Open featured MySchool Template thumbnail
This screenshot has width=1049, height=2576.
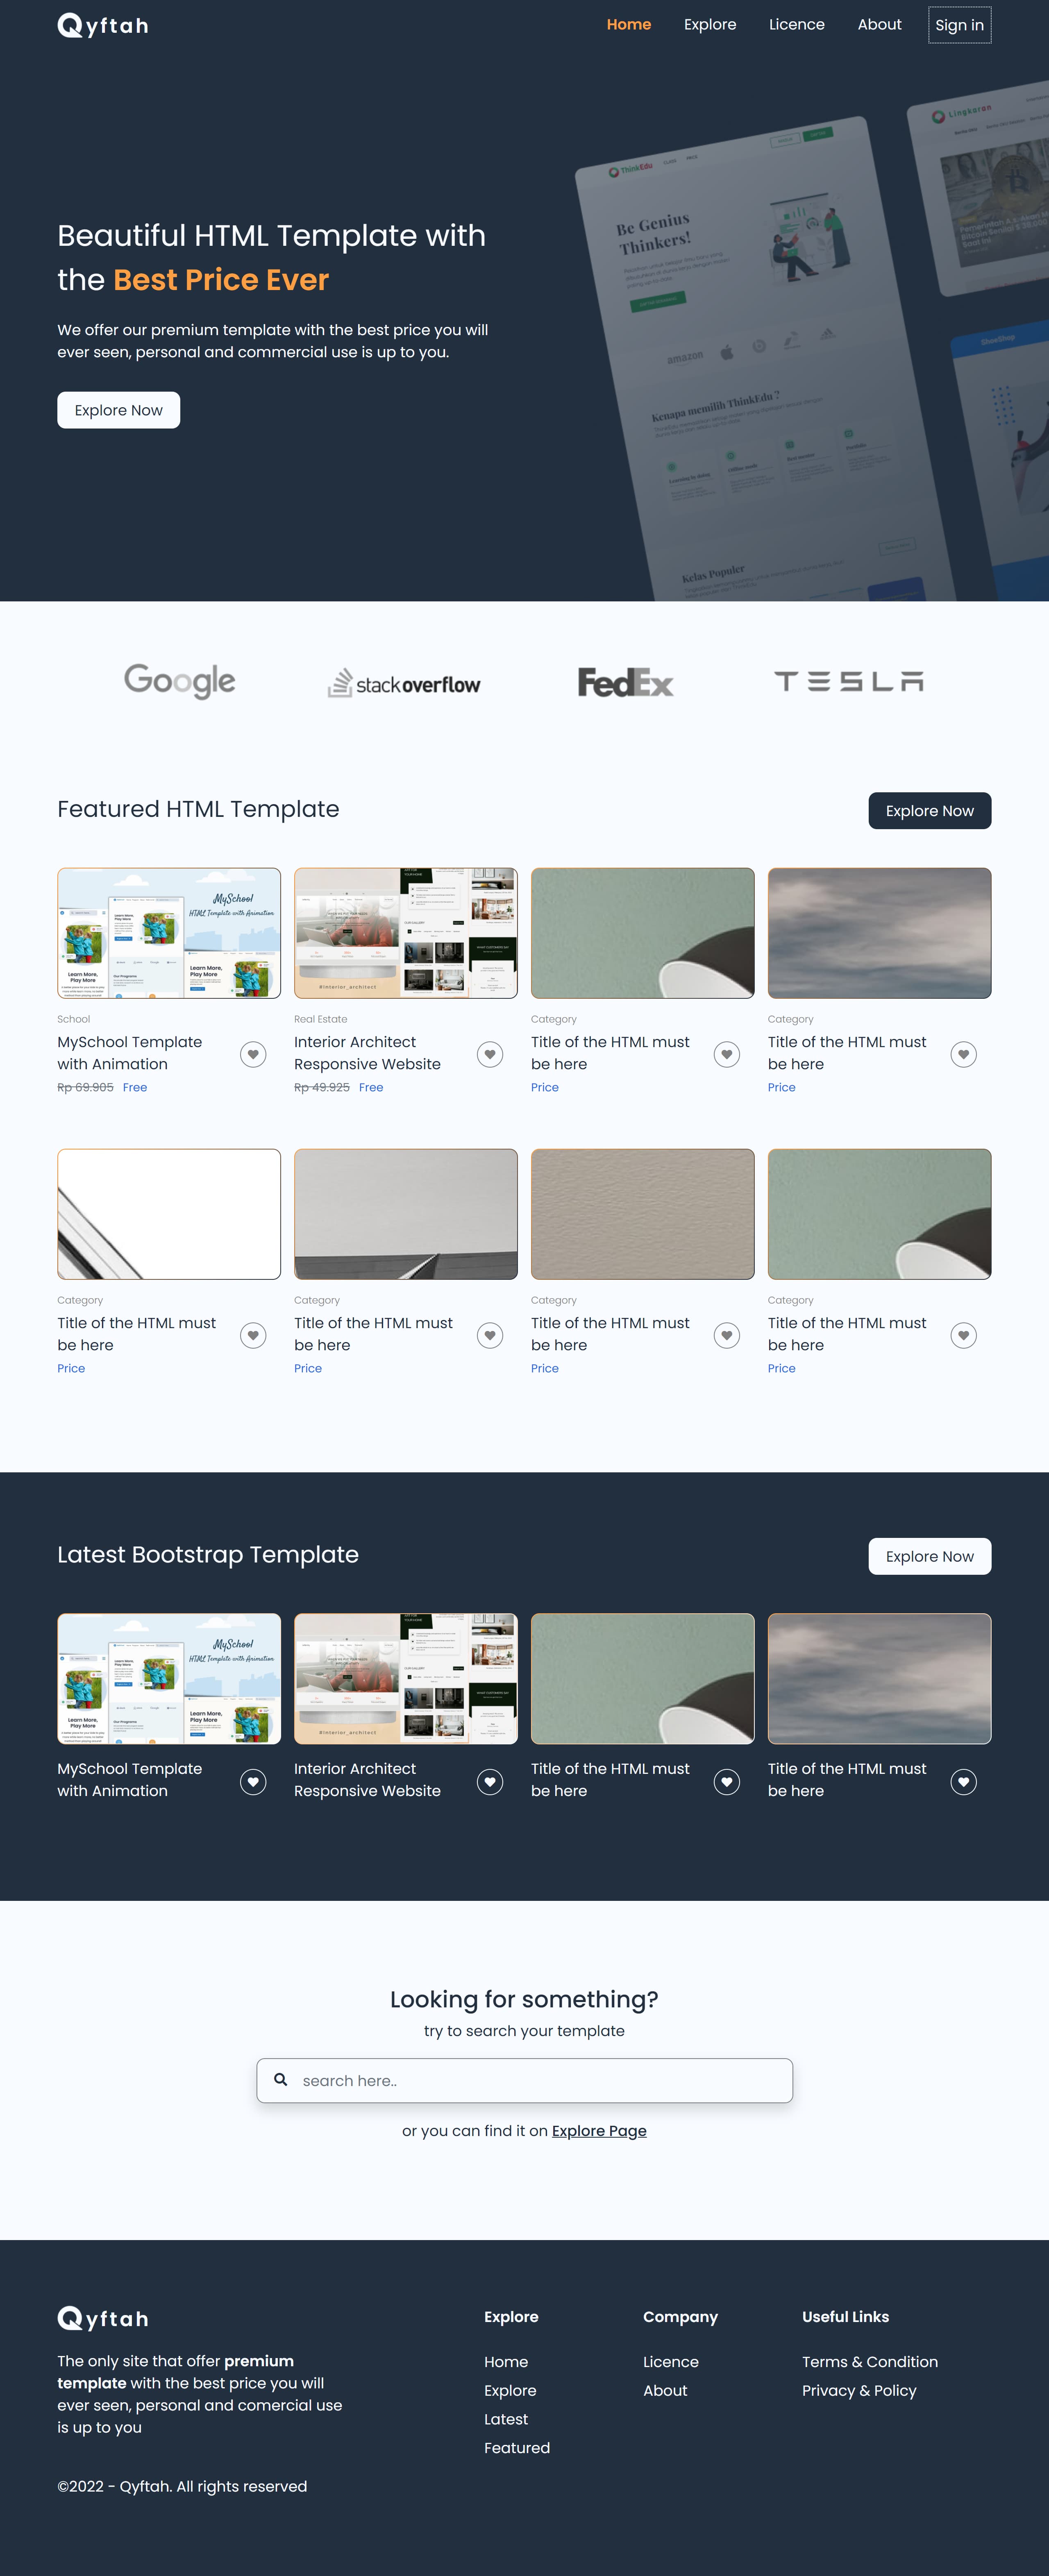point(169,933)
